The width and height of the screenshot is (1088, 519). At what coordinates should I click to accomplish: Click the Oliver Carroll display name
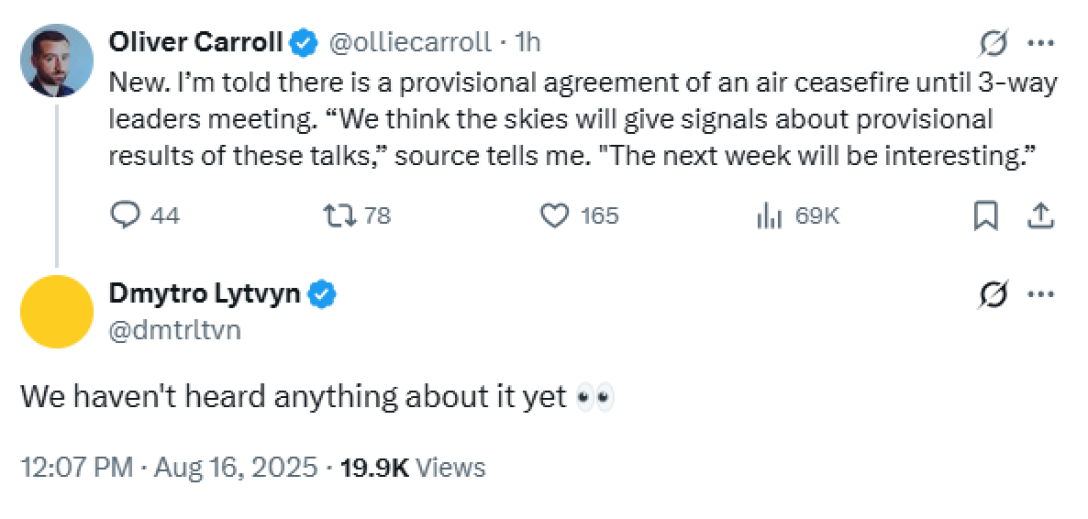(x=196, y=42)
